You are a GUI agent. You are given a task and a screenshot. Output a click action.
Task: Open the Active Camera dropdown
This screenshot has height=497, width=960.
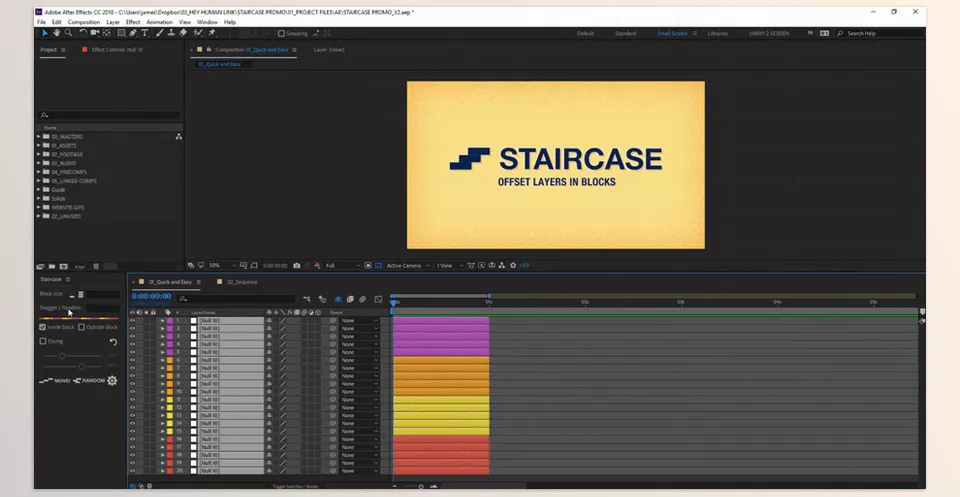(408, 266)
